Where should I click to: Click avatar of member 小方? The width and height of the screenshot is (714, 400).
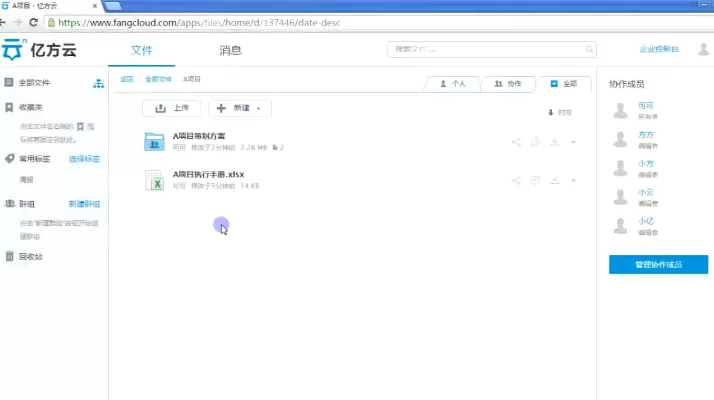620,168
